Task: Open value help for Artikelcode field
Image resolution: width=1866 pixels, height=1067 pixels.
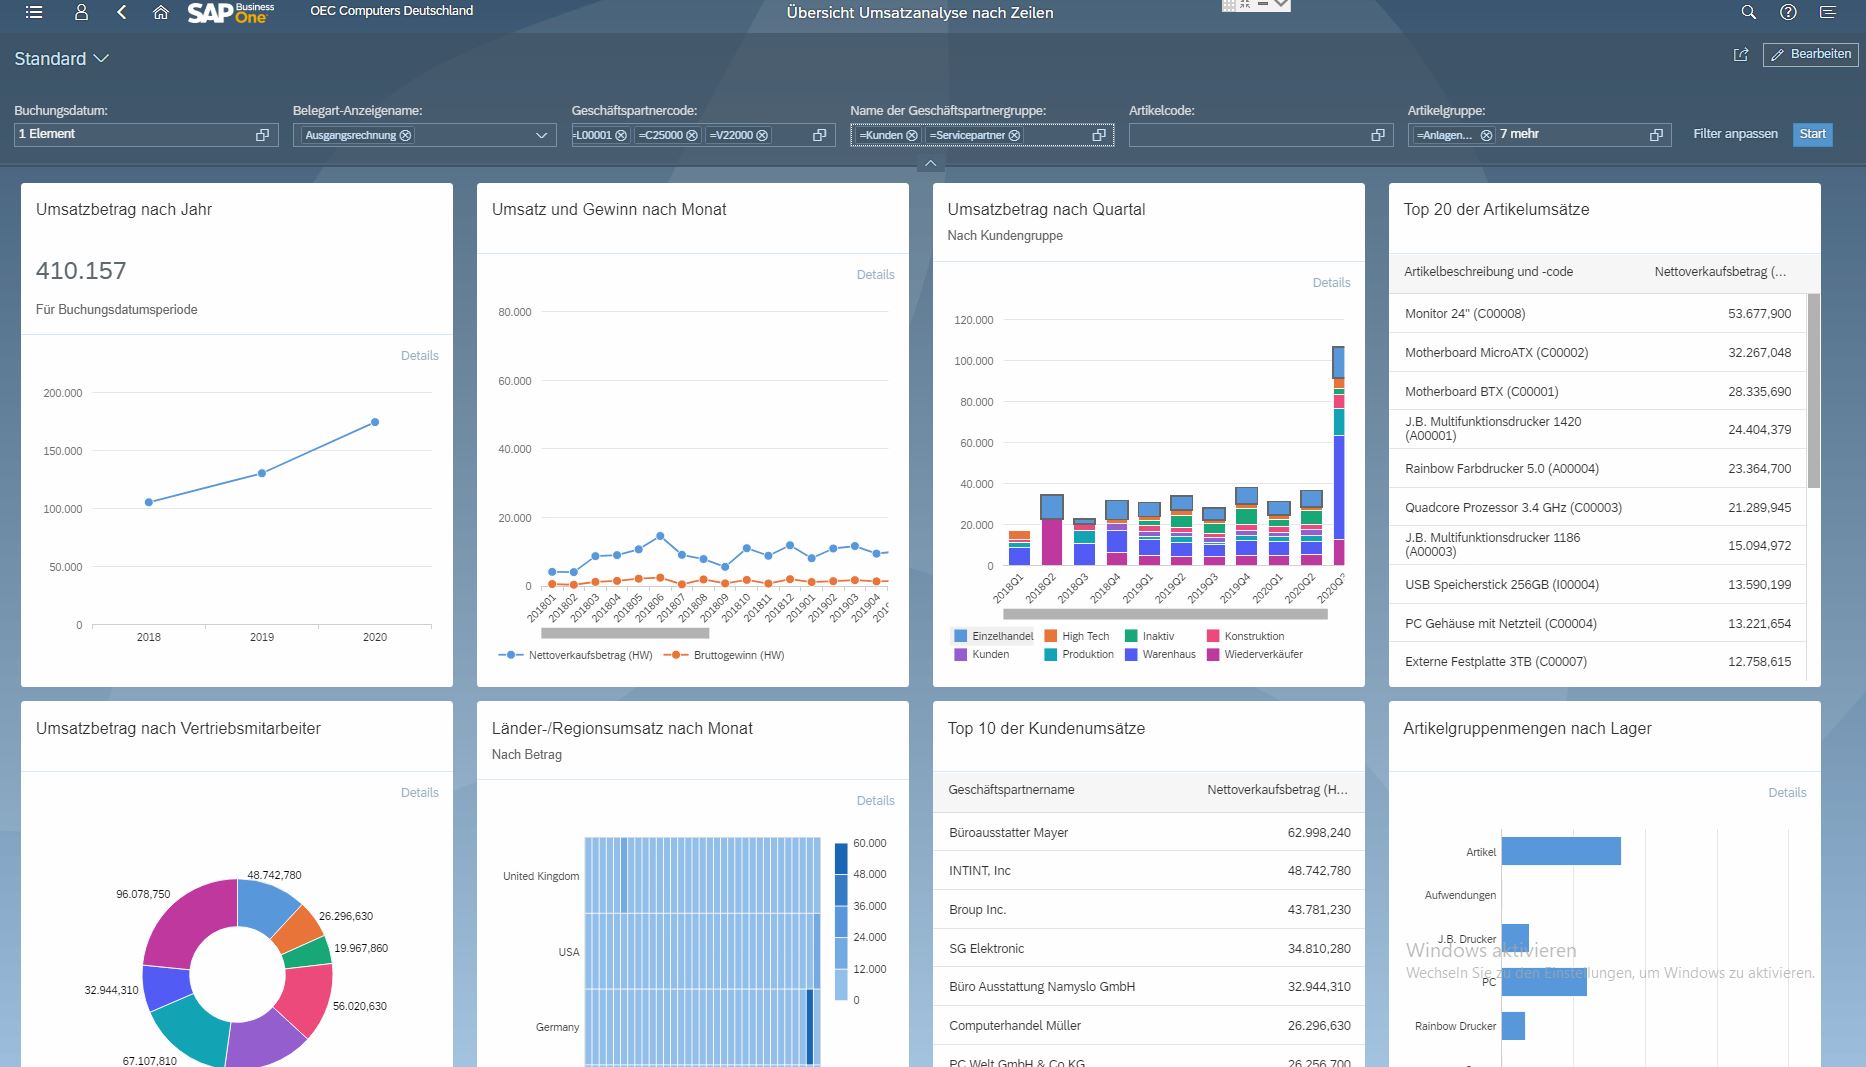Action: [x=1377, y=135]
